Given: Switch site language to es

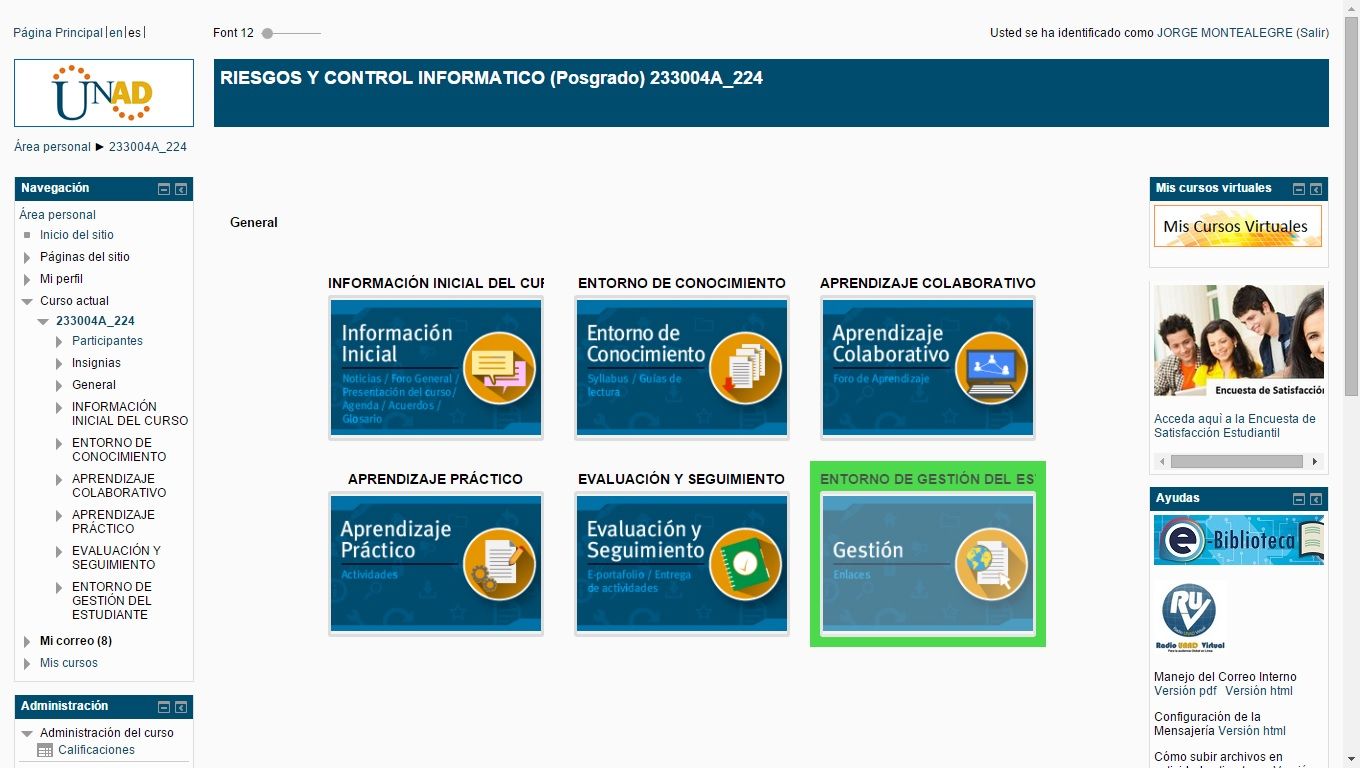Looking at the screenshot, I should [134, 33].
